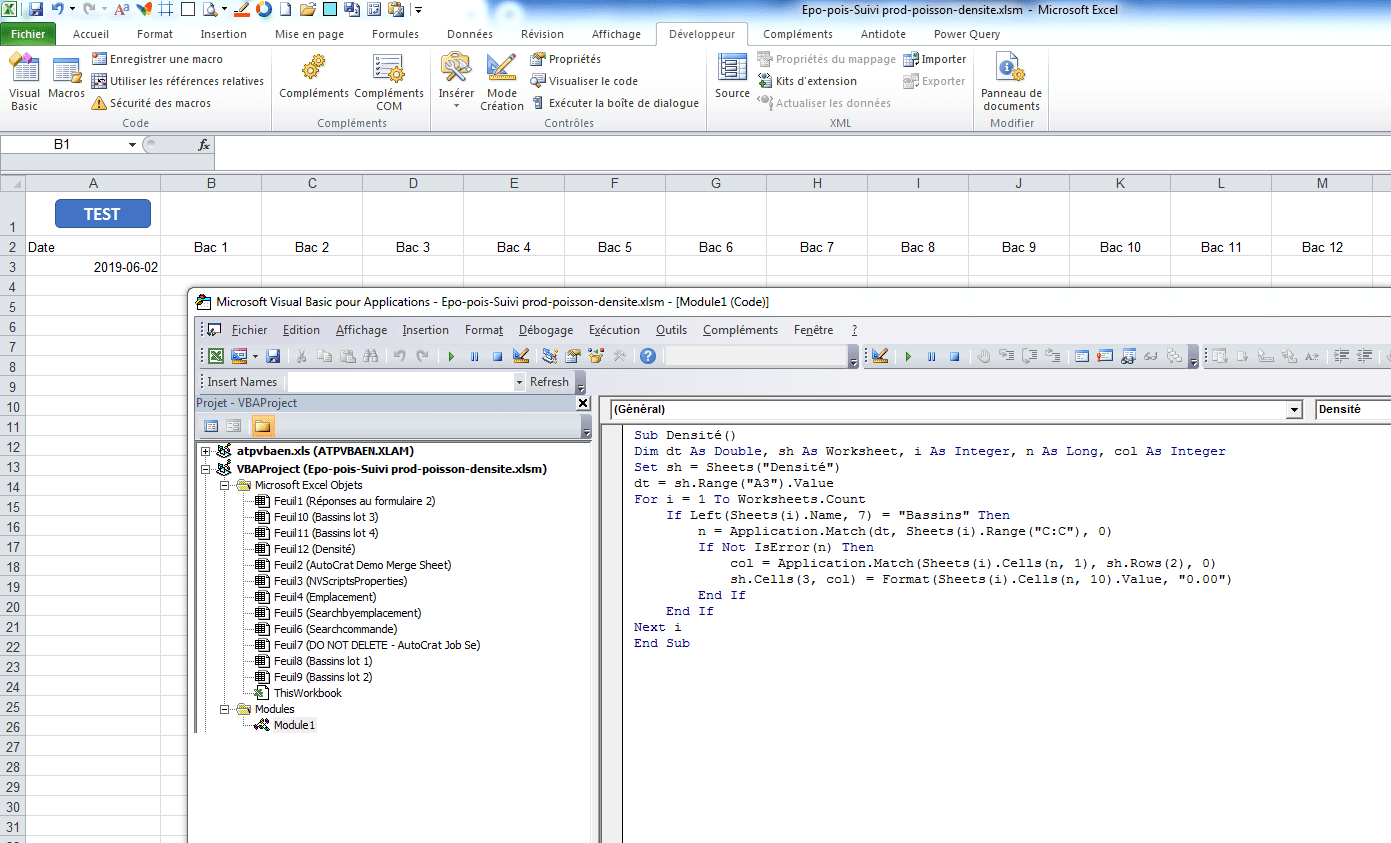The height and width of the screenshot is (843, 1391).
Task: Toggle Mode Création in the ribbon
Action: 501,81
